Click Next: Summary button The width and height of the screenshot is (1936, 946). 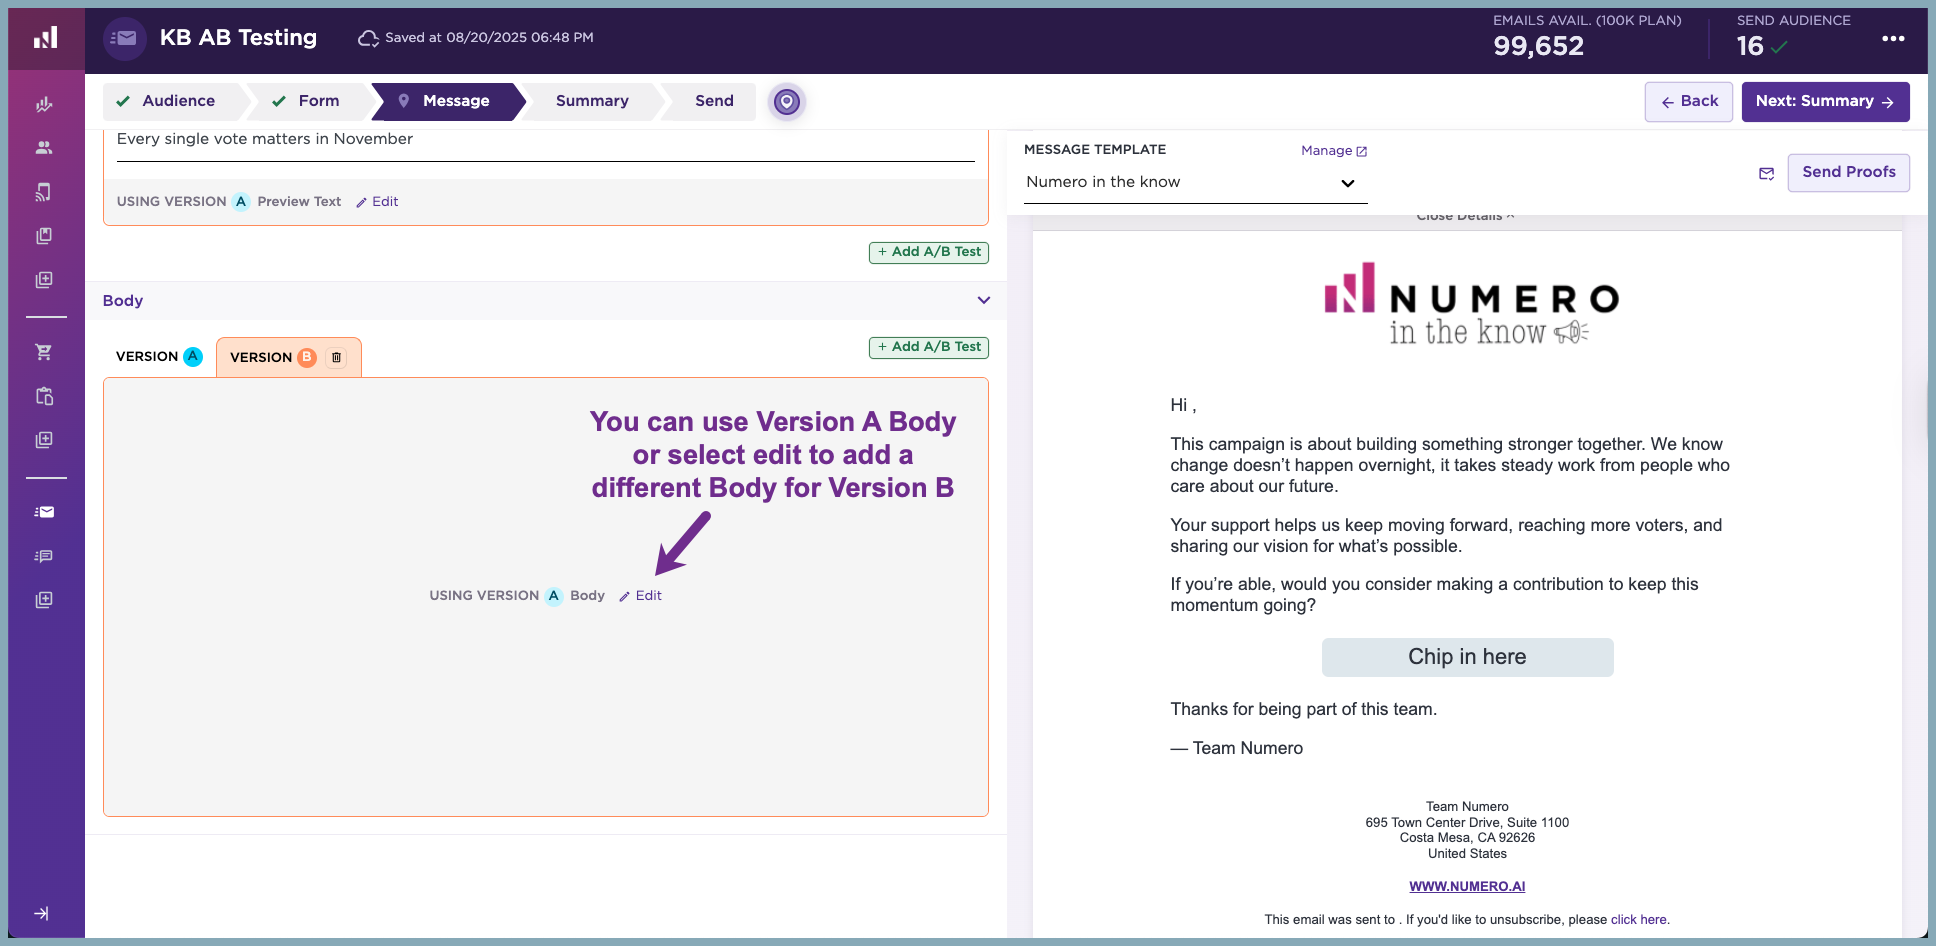[x=1825, y=102]
